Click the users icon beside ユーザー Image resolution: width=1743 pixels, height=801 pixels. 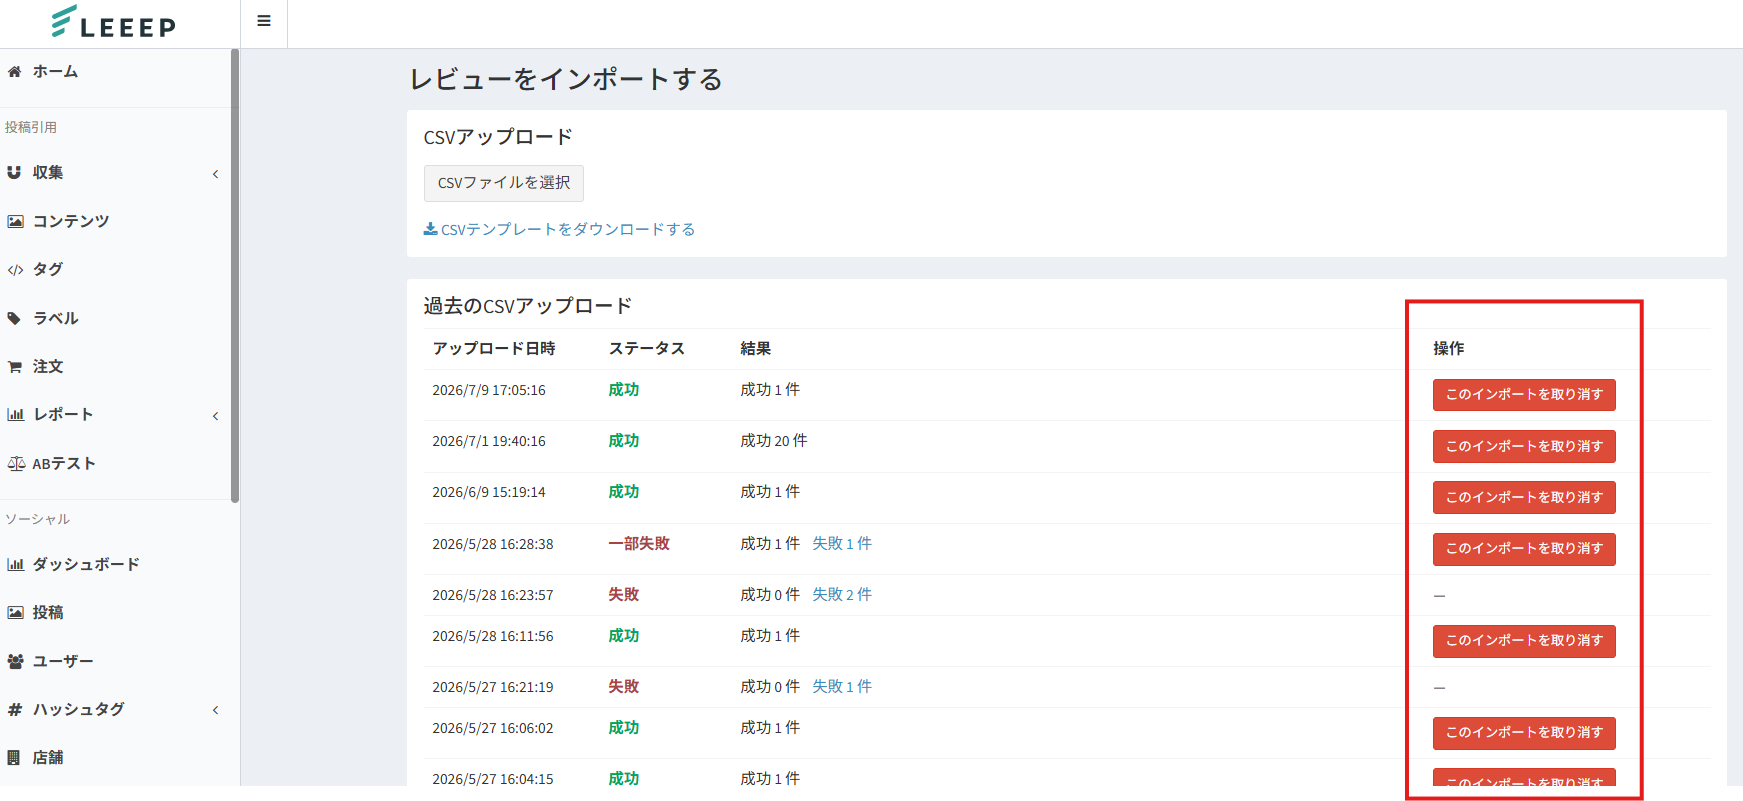pos(15,661)
